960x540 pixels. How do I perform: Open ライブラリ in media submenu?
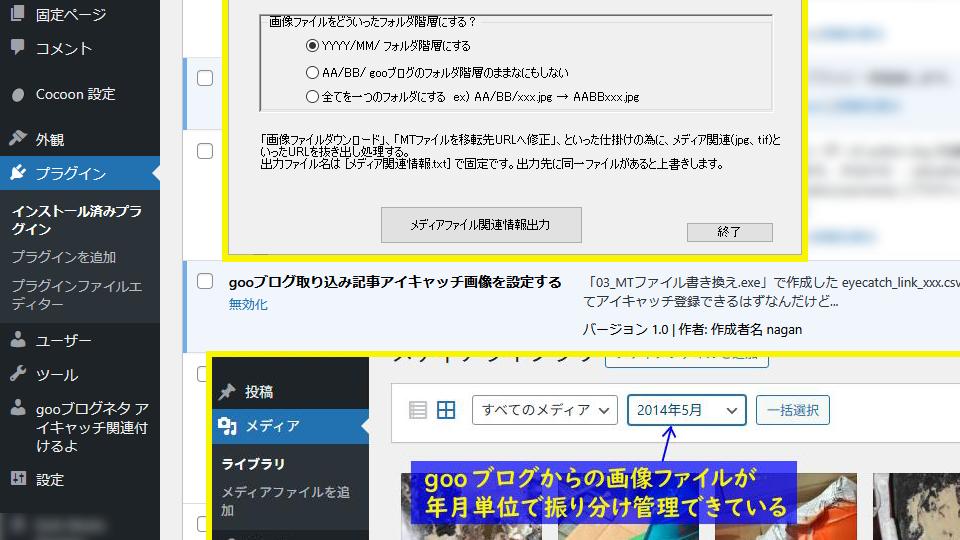point(253,464)
